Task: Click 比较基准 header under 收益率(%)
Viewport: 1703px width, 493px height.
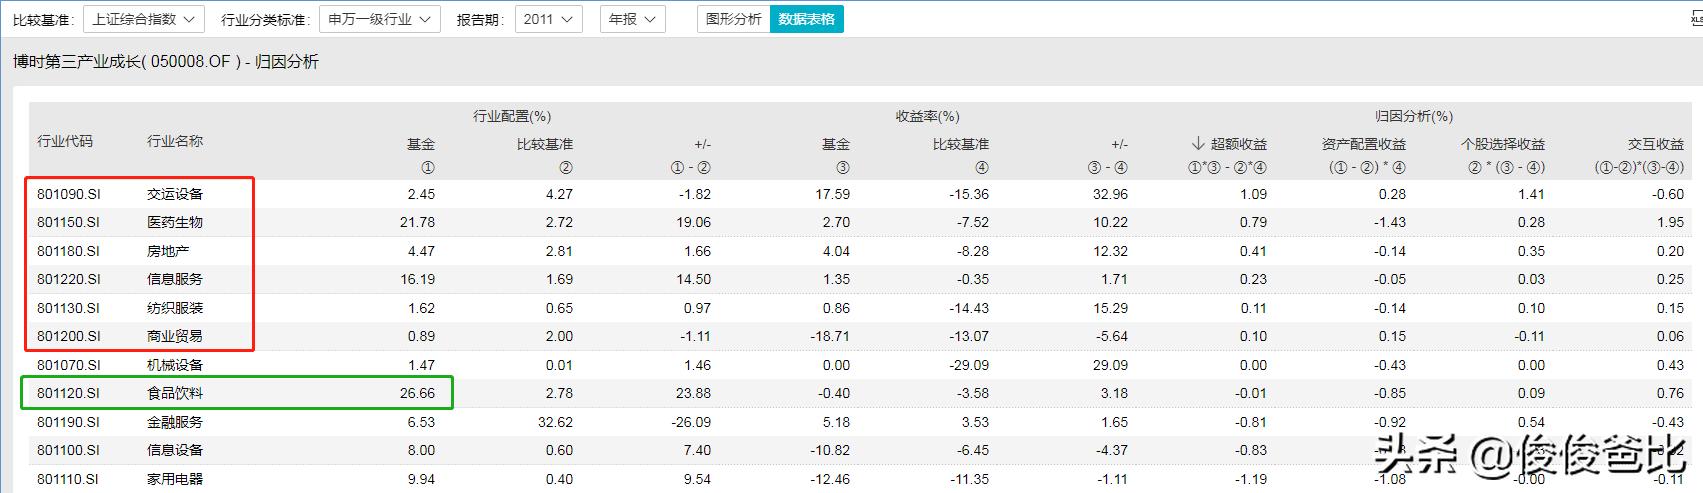Action: (x=961, y=144)
